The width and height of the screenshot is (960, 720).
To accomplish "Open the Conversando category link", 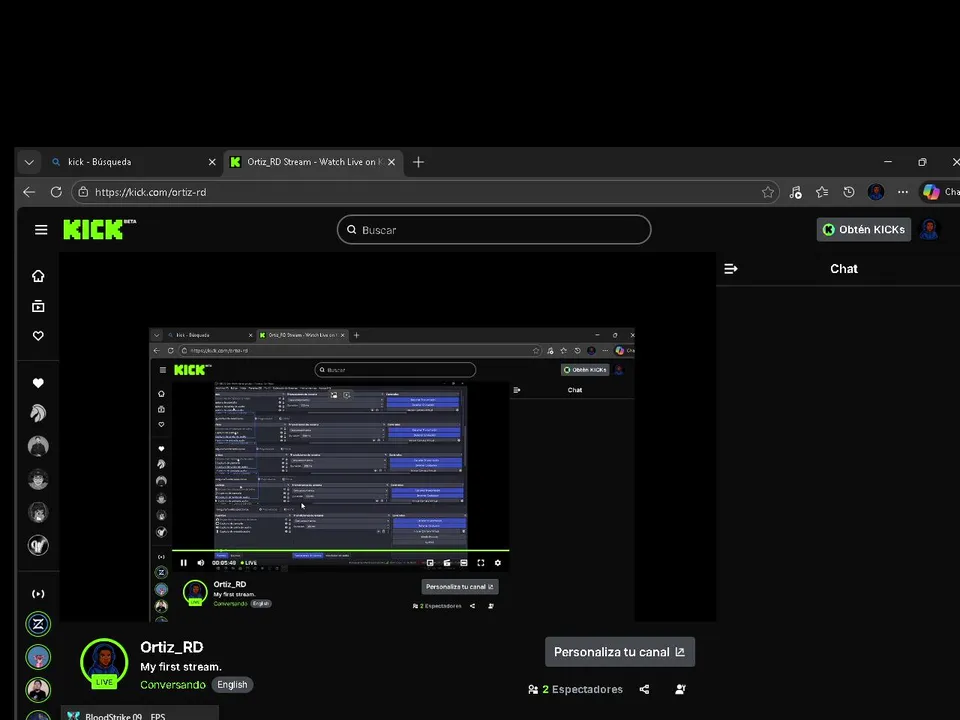I will pos(173,684).
